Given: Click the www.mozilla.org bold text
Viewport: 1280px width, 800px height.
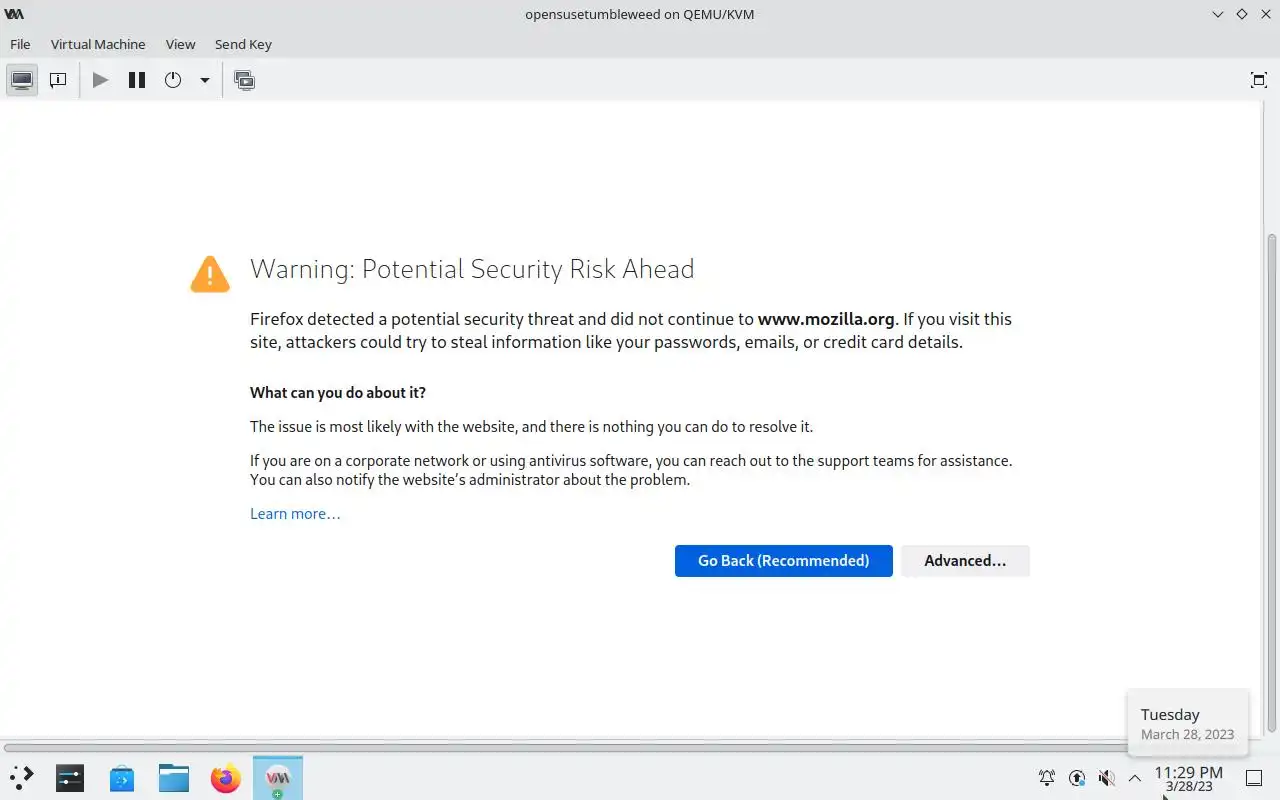Looking at the screenshot, I should click(826, 319).
